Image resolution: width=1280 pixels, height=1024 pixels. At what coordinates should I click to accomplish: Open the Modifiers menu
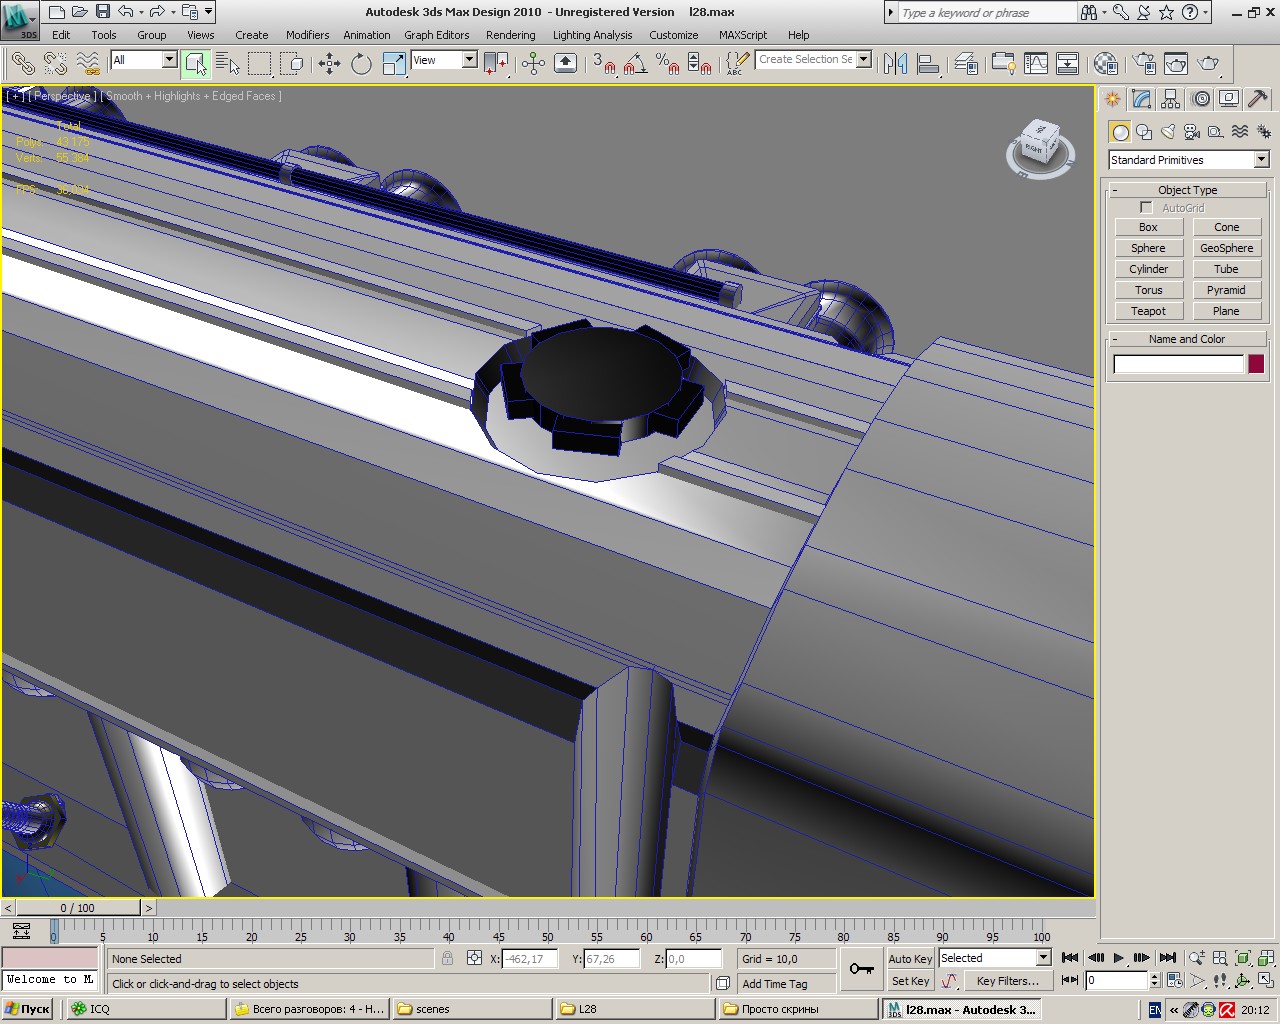click(x=307, y=35)
